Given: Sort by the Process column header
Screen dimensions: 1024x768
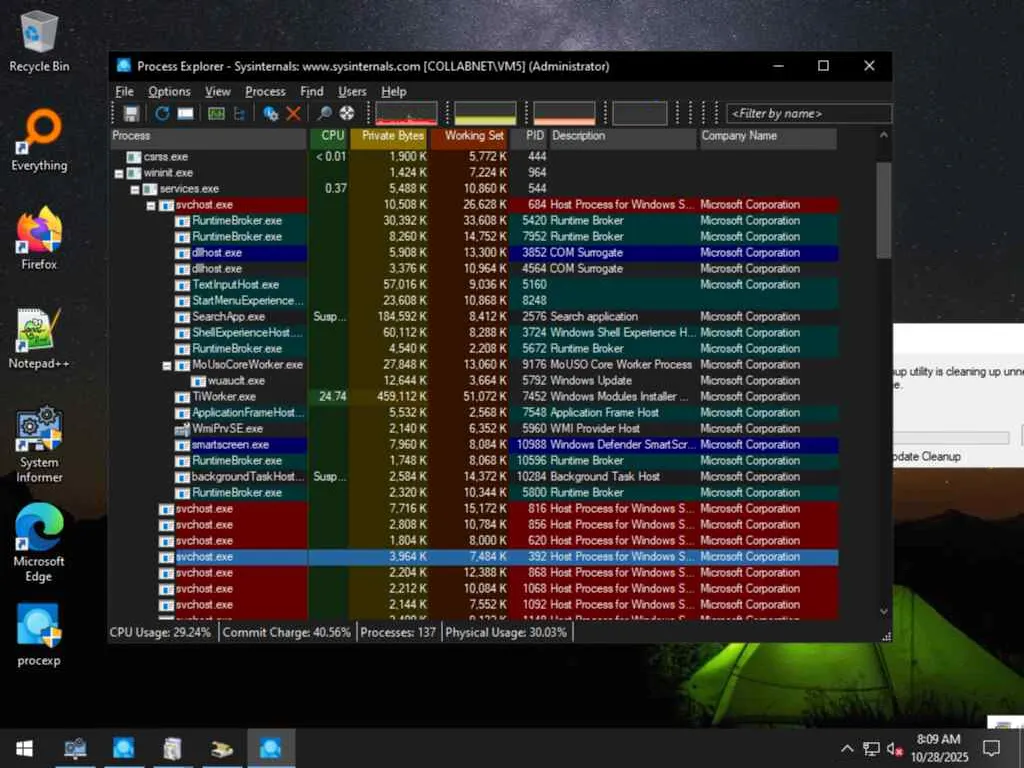Looking at the screenshot, I should pyautogui.click(x=208, y=136).
